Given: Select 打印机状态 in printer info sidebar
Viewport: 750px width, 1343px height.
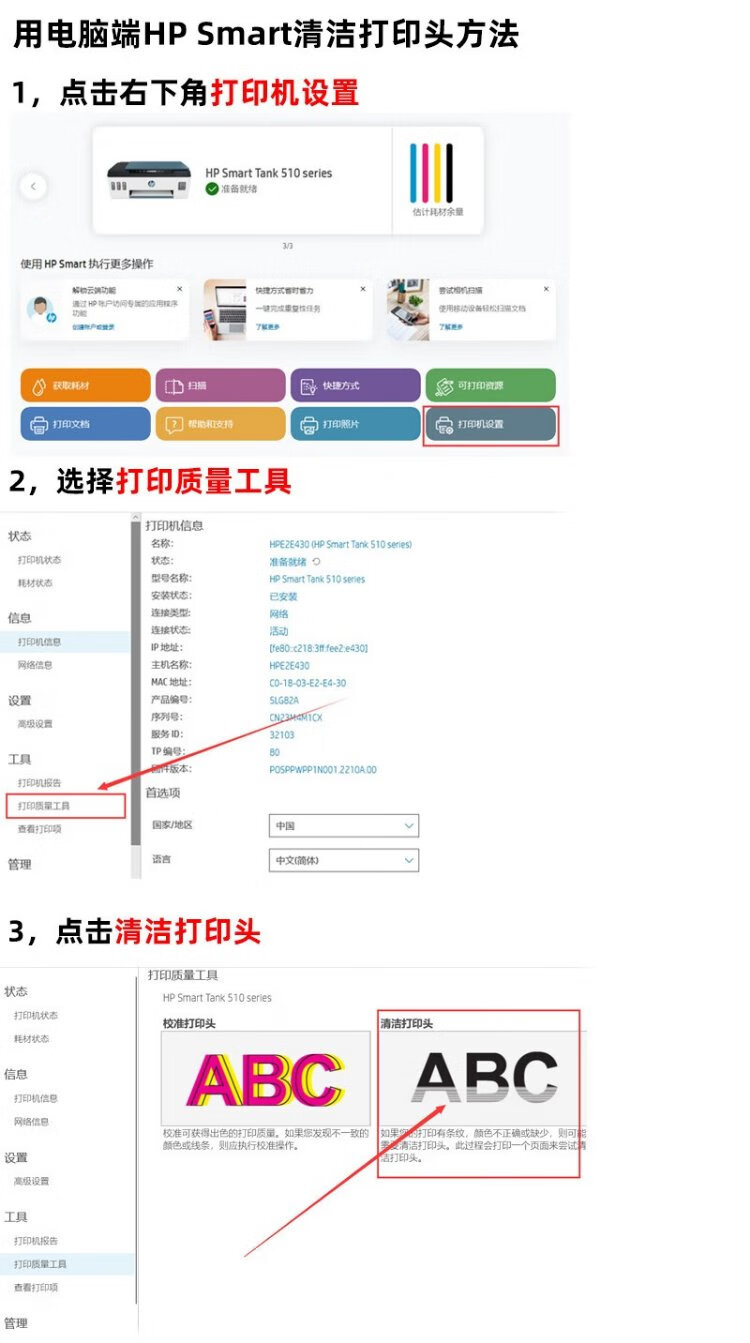Looking at the screenshot, I should click(x=39, y=560).
